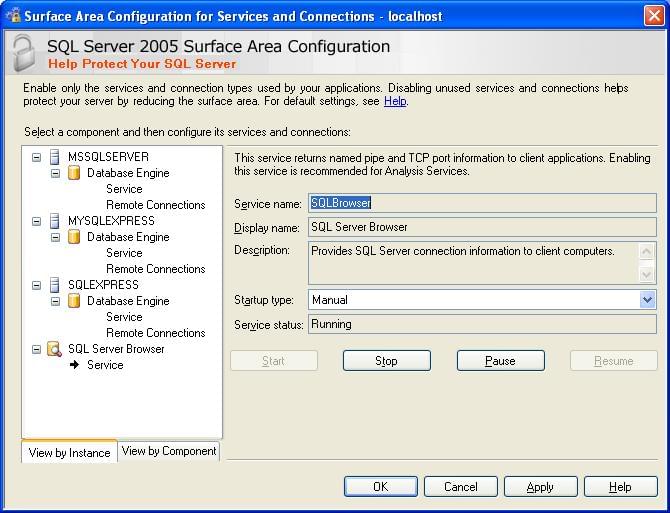Collapse the MSSQLSERVER tree node
670x513 pixels.
point(37,157)
